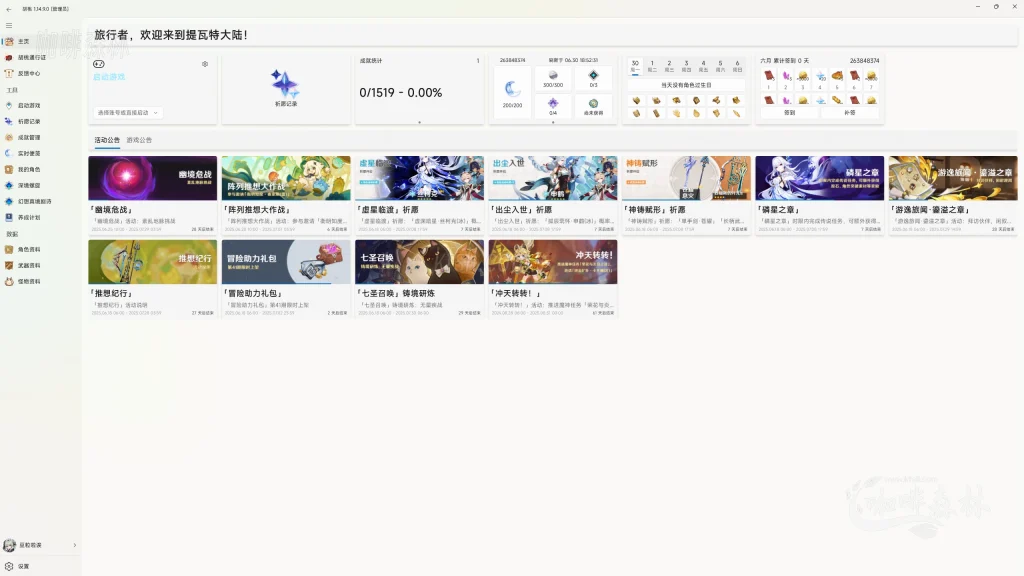
Task: Open 设置 settings at sidebar bottom
Action: pos(22,566)
